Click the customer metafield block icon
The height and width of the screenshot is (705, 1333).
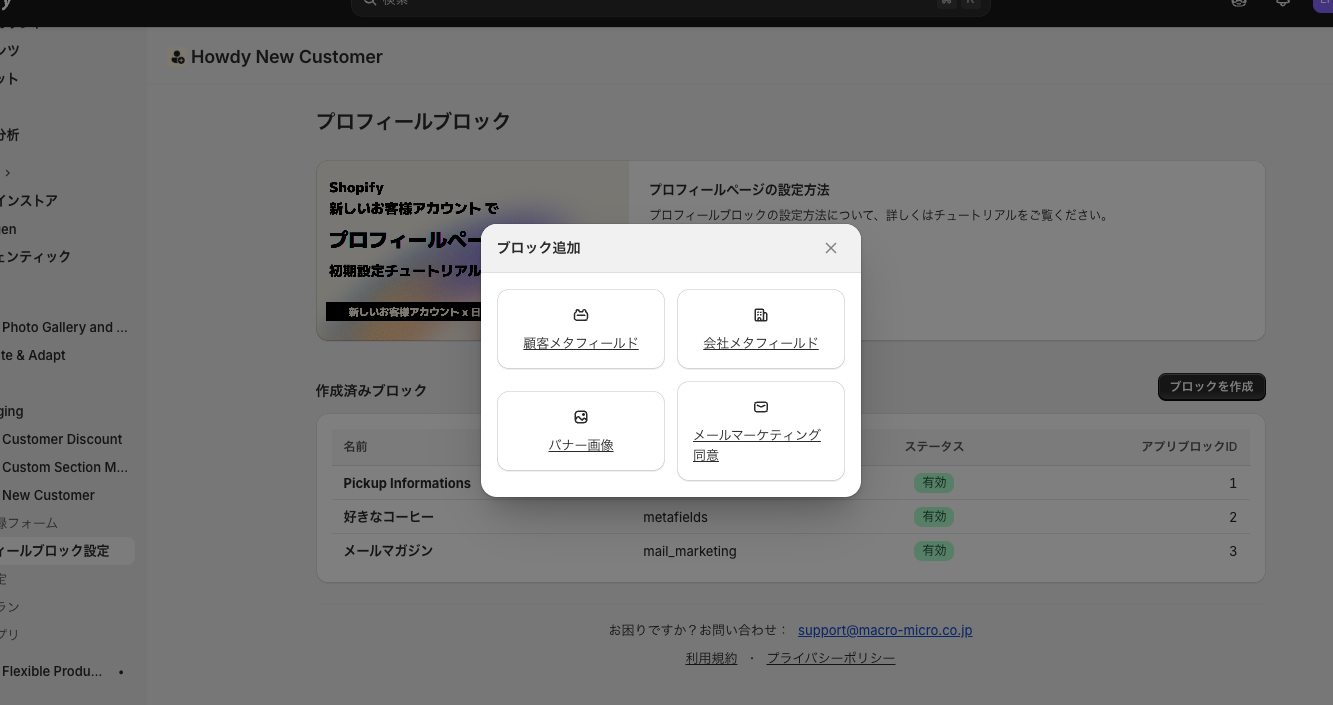click(x=581, y=315)
